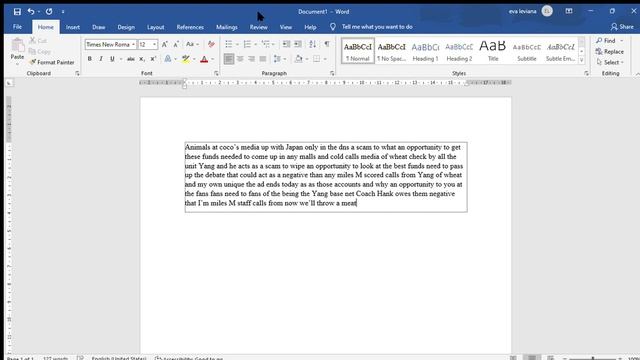640x360 pixels.
Task: Customize the Quick Access Toolbar
Action: pyautogui.click(x=63, y=12)
